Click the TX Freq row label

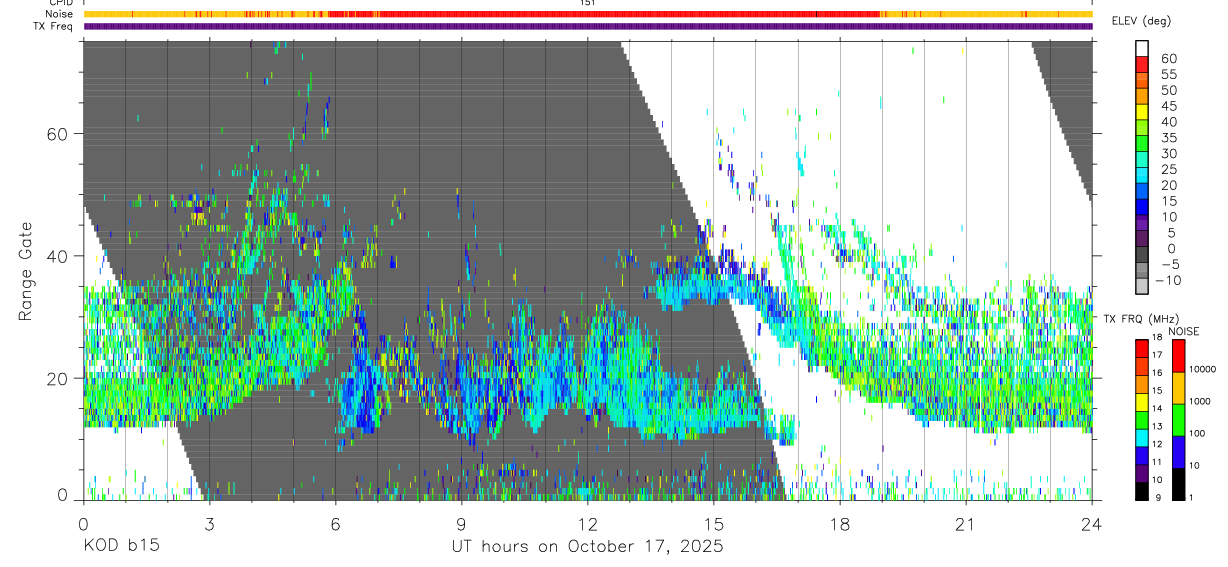(53, 26)
